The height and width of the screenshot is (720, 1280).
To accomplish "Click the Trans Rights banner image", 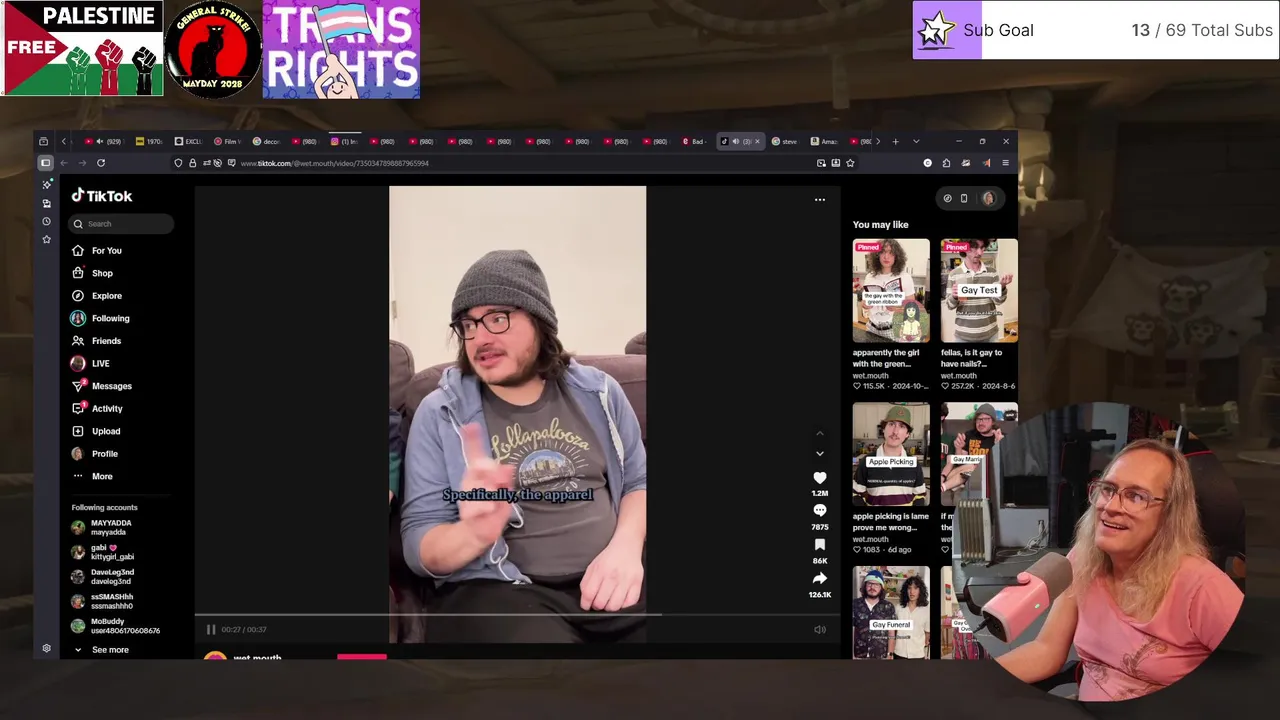I will click(341, 50).
